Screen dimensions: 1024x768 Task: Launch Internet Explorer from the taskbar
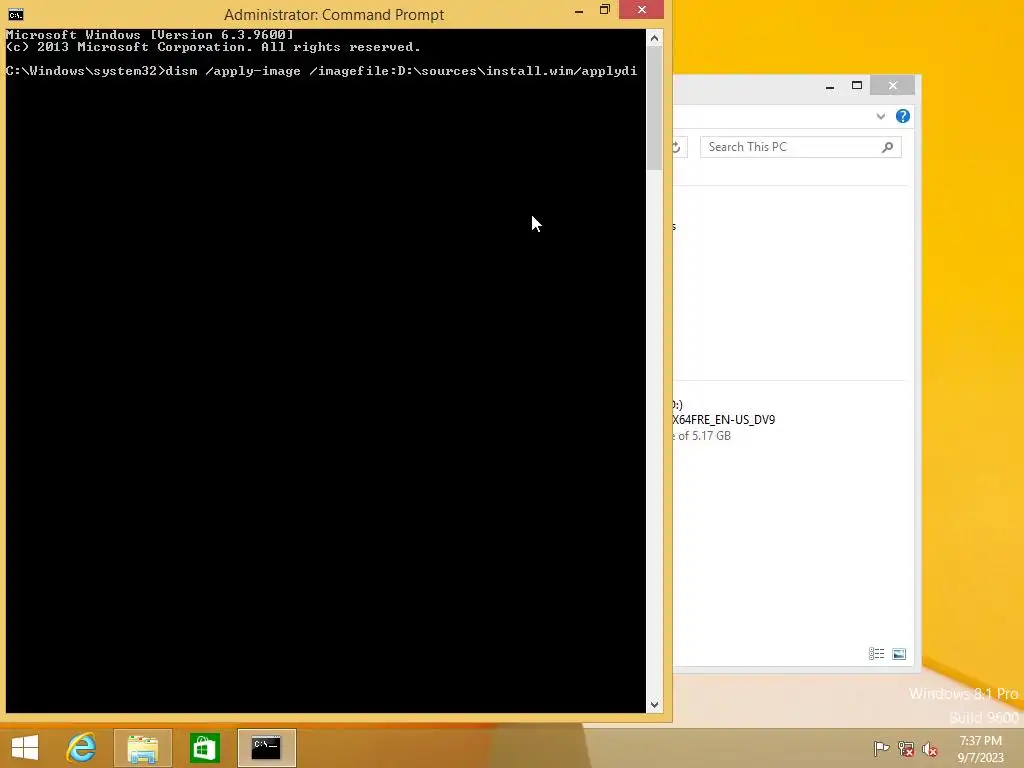pyautogui.click(x=82, y=748)
